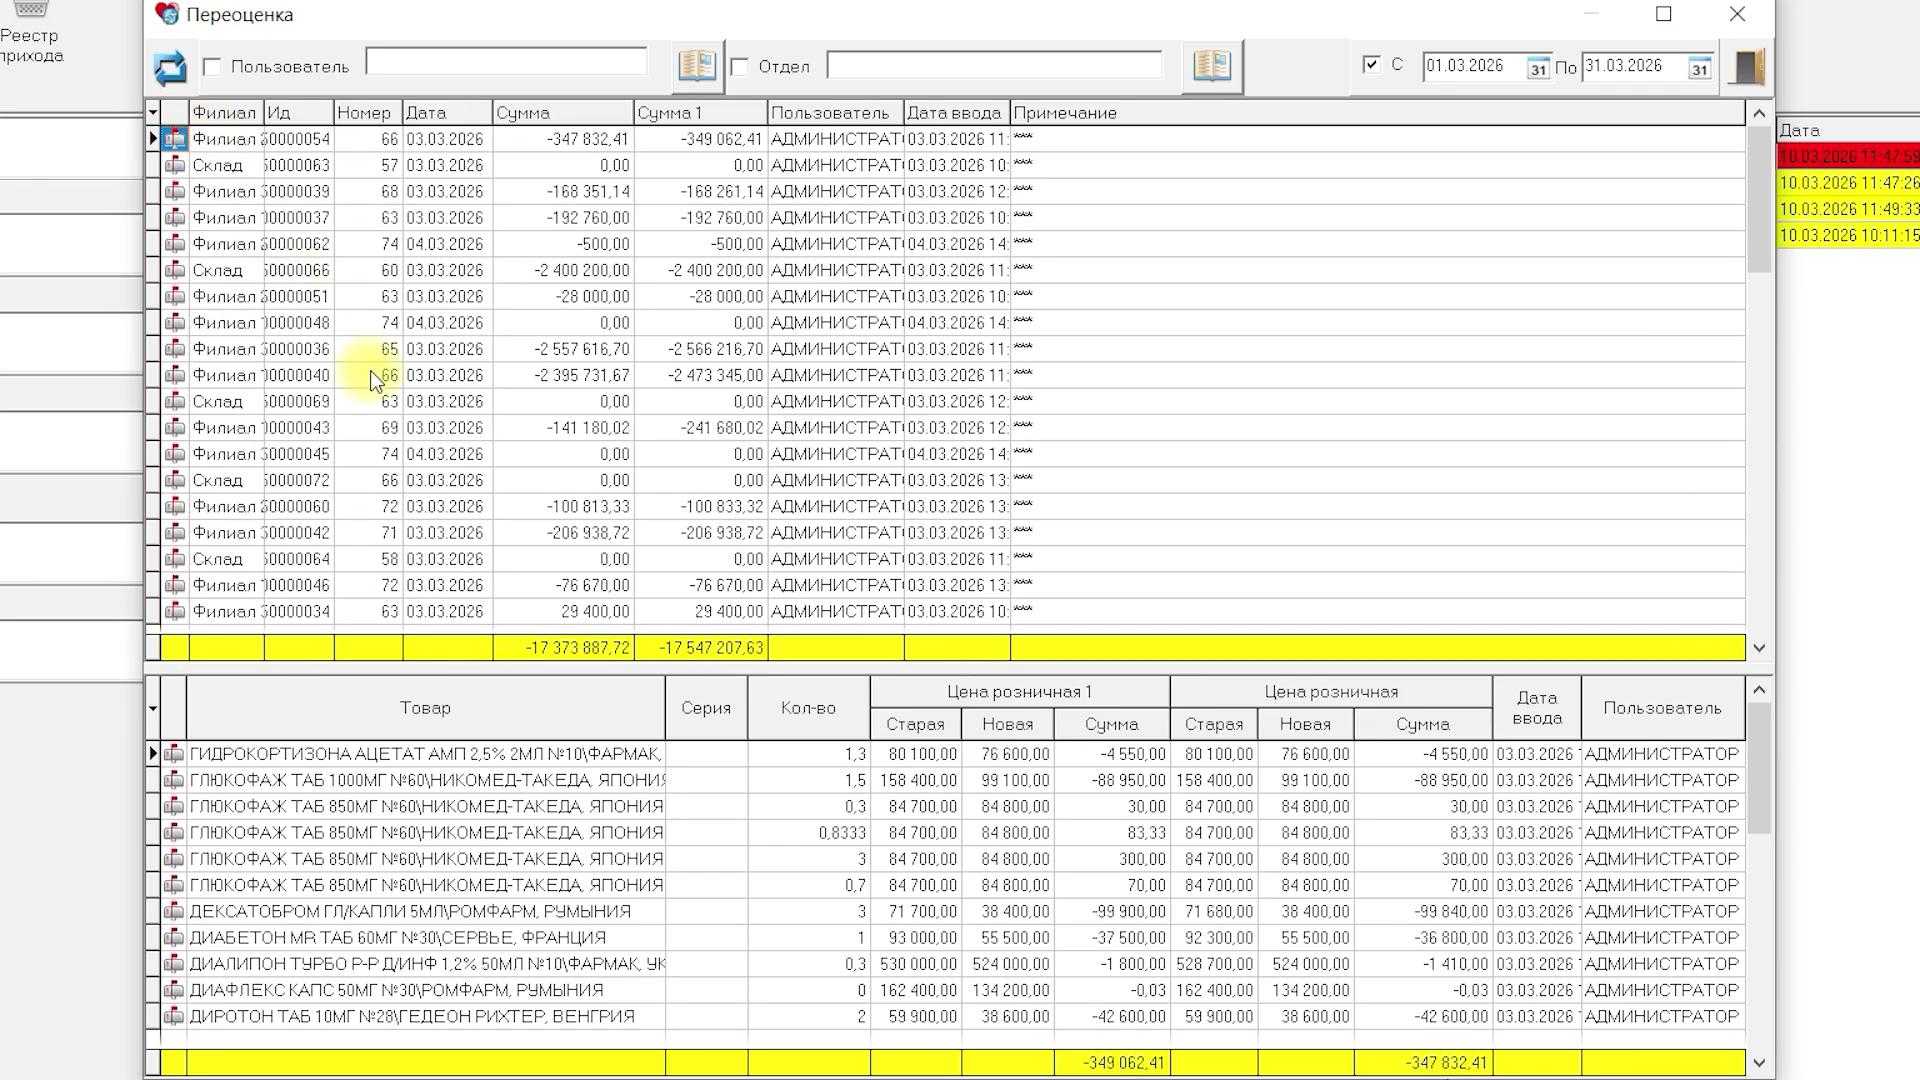The image size is (1920, 1080).
Task: Click the Переоценка window app icon
Action: 167,14
